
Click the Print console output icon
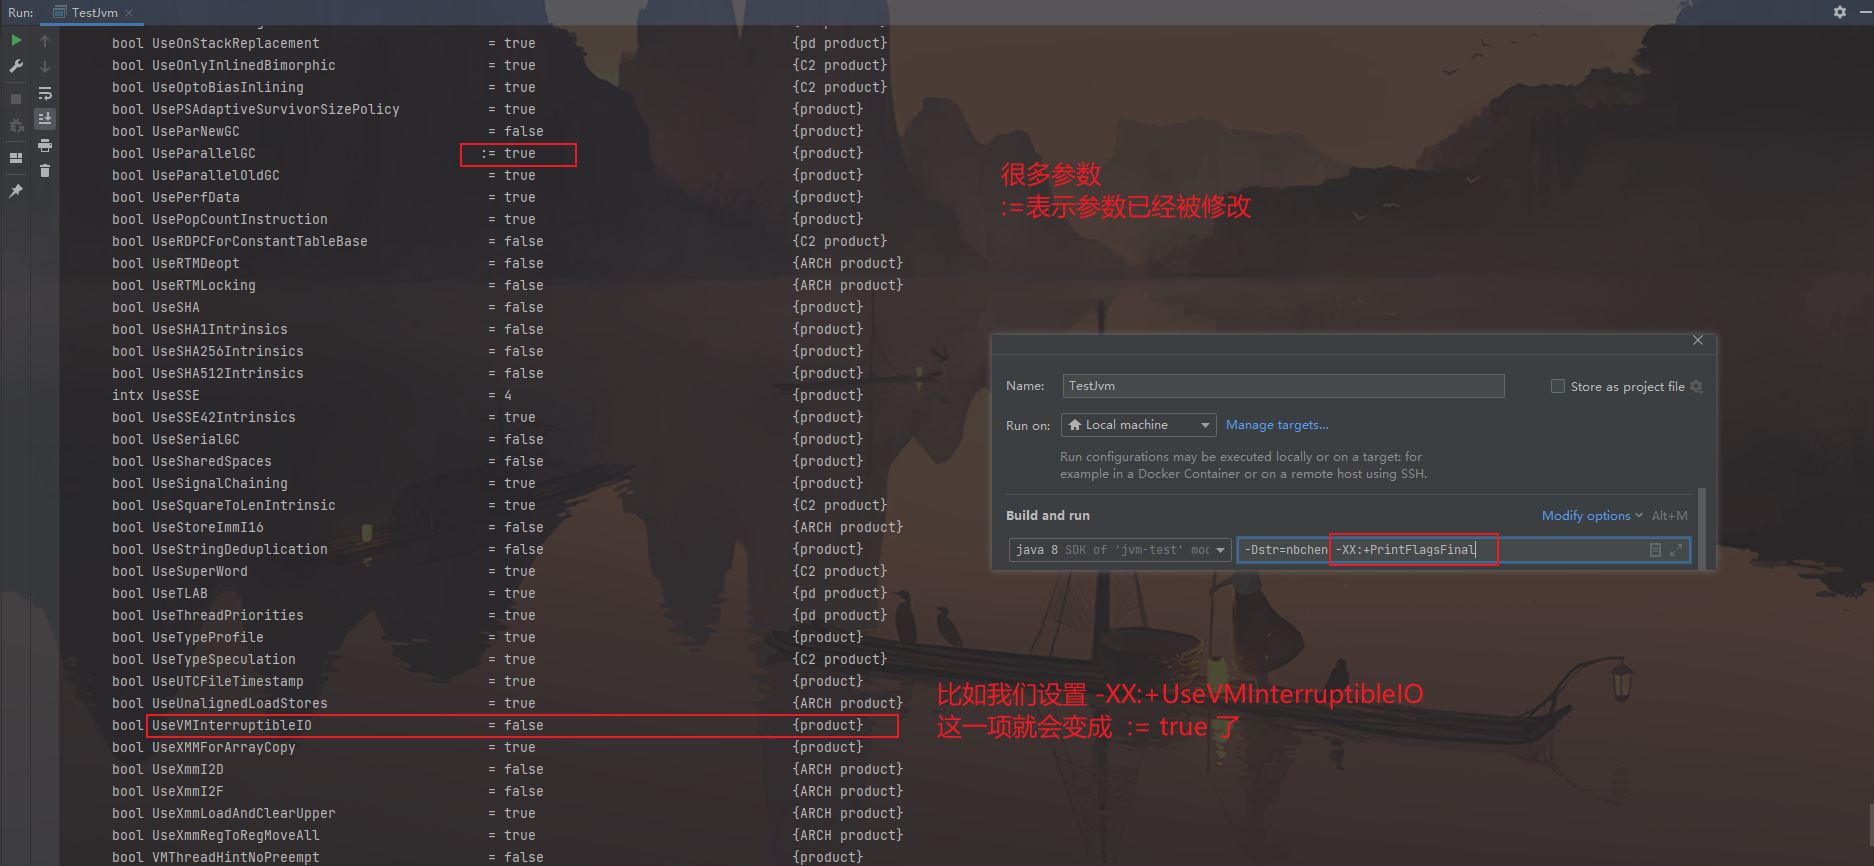coord(45,146)
